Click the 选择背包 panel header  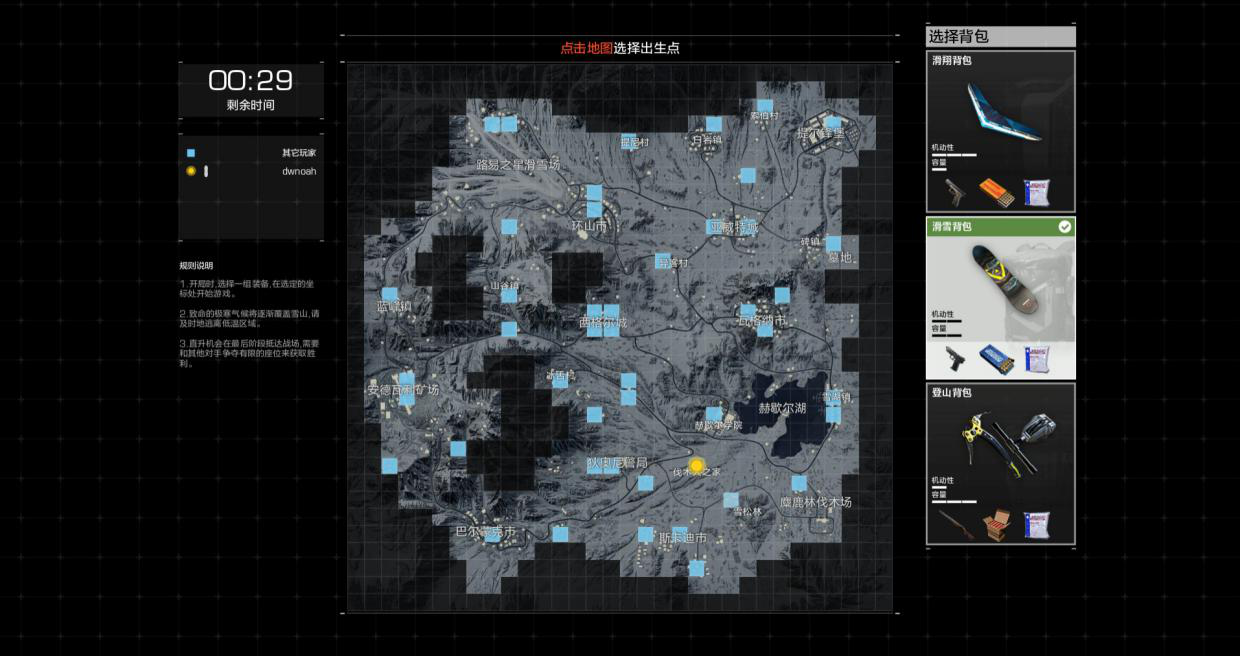(1001, 37)
